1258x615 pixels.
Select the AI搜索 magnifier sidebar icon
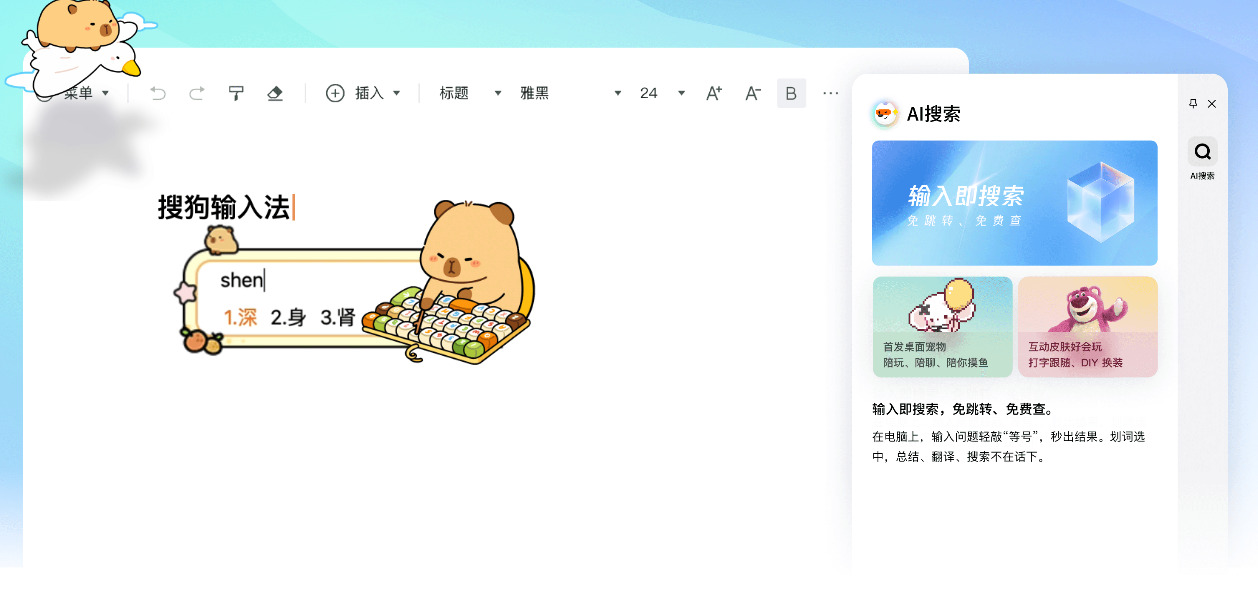pyautogui.click(x=1203, y=152)
